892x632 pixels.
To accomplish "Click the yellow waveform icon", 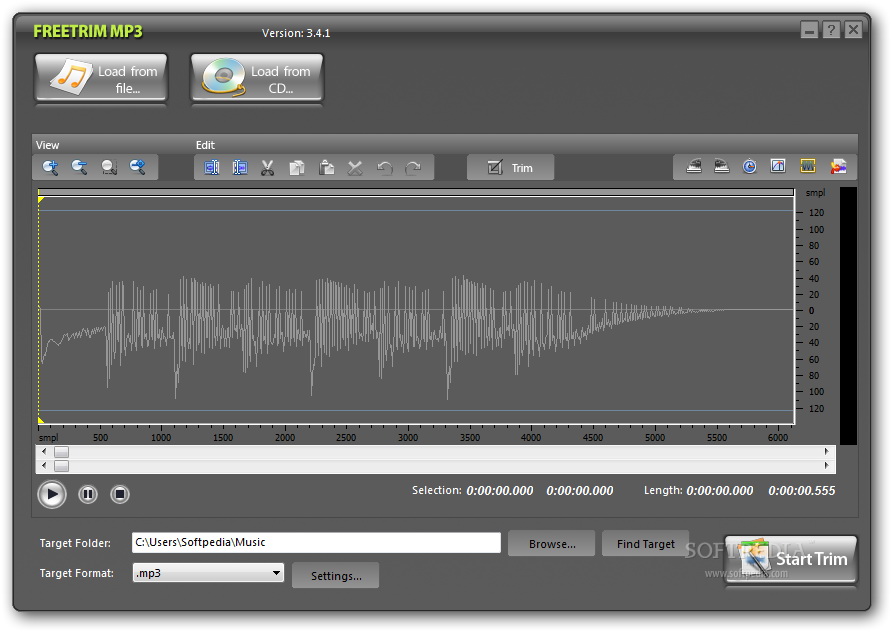I will 808,167.
